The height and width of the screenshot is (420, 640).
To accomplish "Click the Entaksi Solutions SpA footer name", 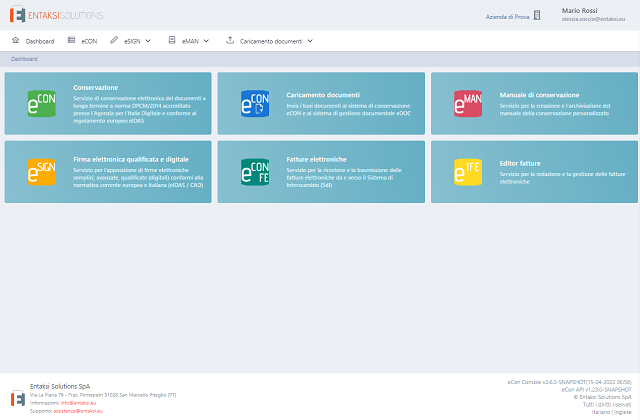I will 60,386.
